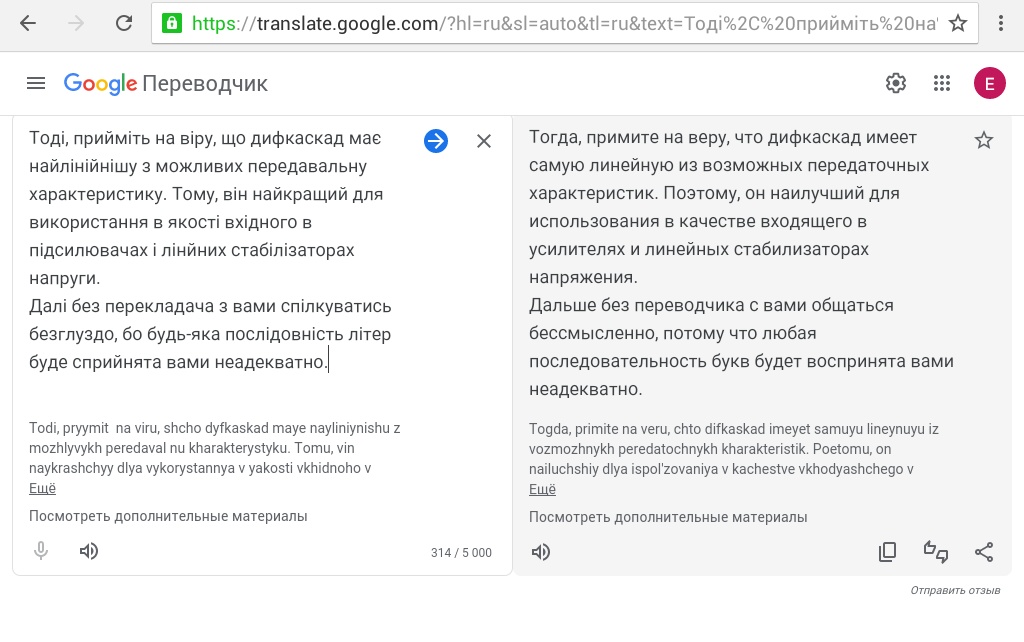Bookmark this page with the star

point(958,23)
